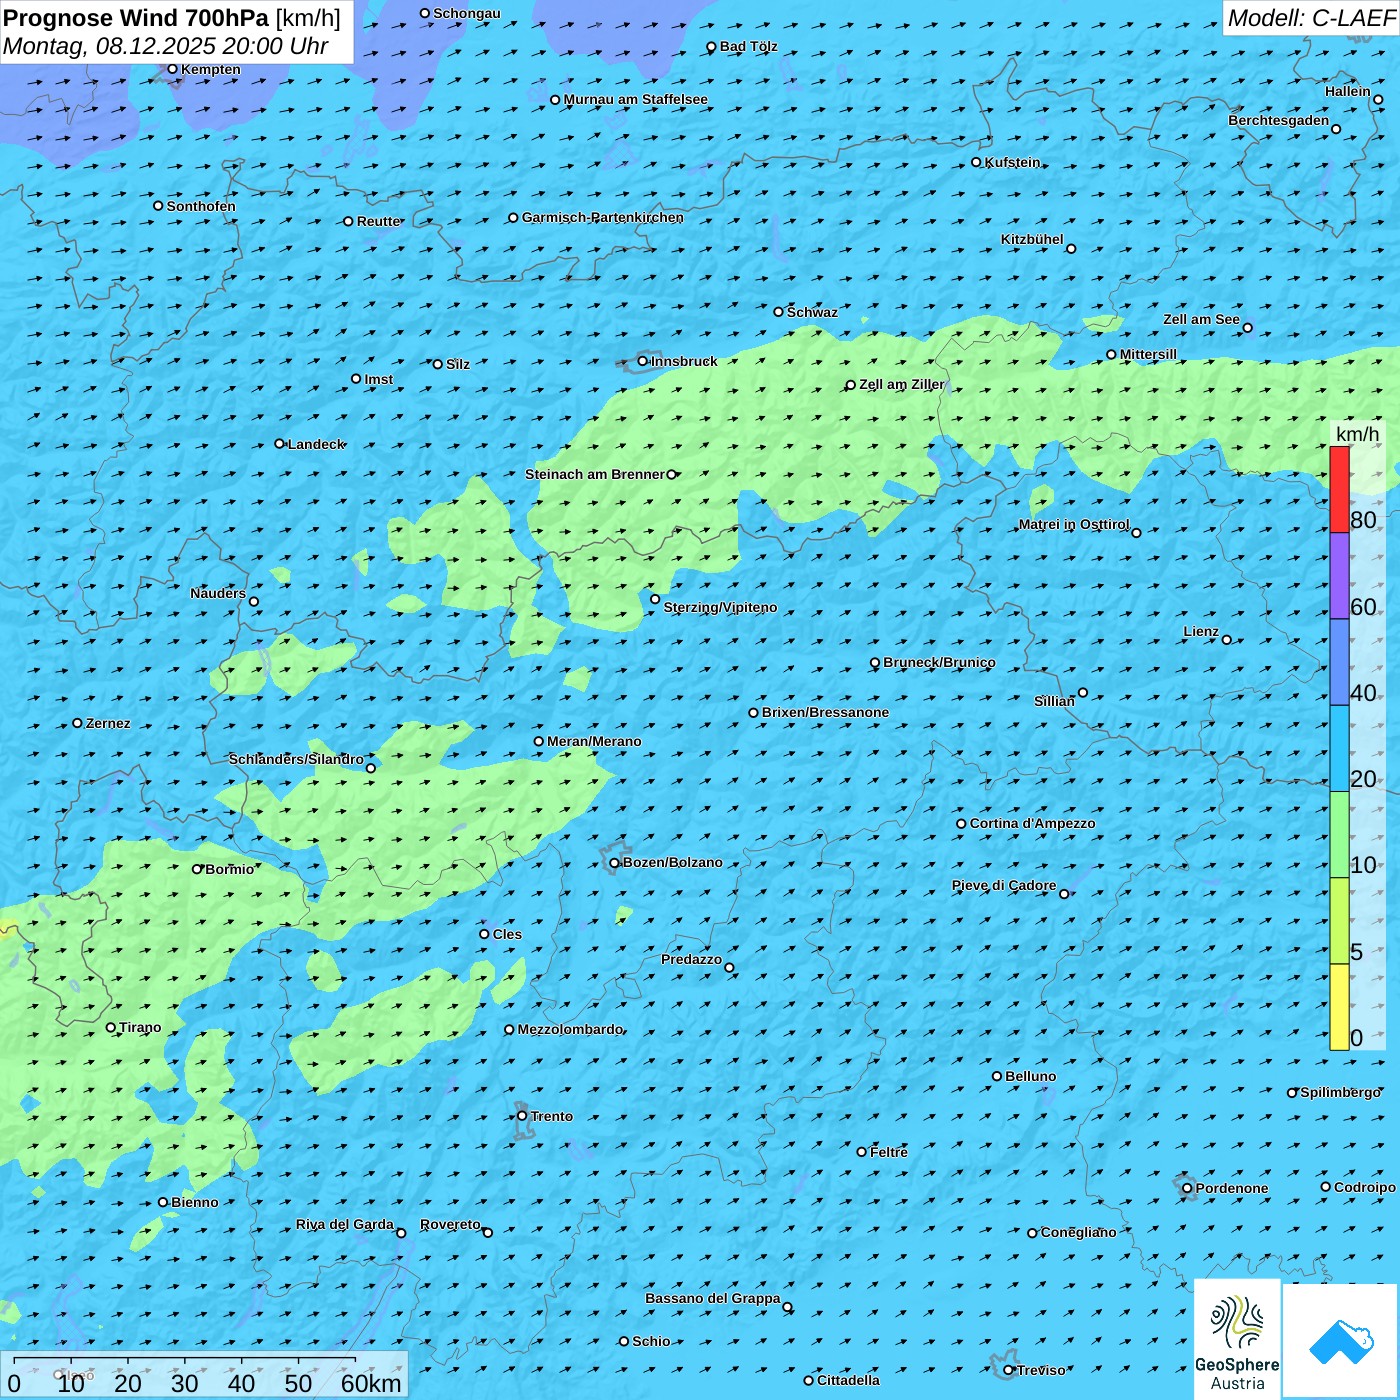Select the Kufstein location marker circle
The image size is (1400, 1400).
pos(977,162)
